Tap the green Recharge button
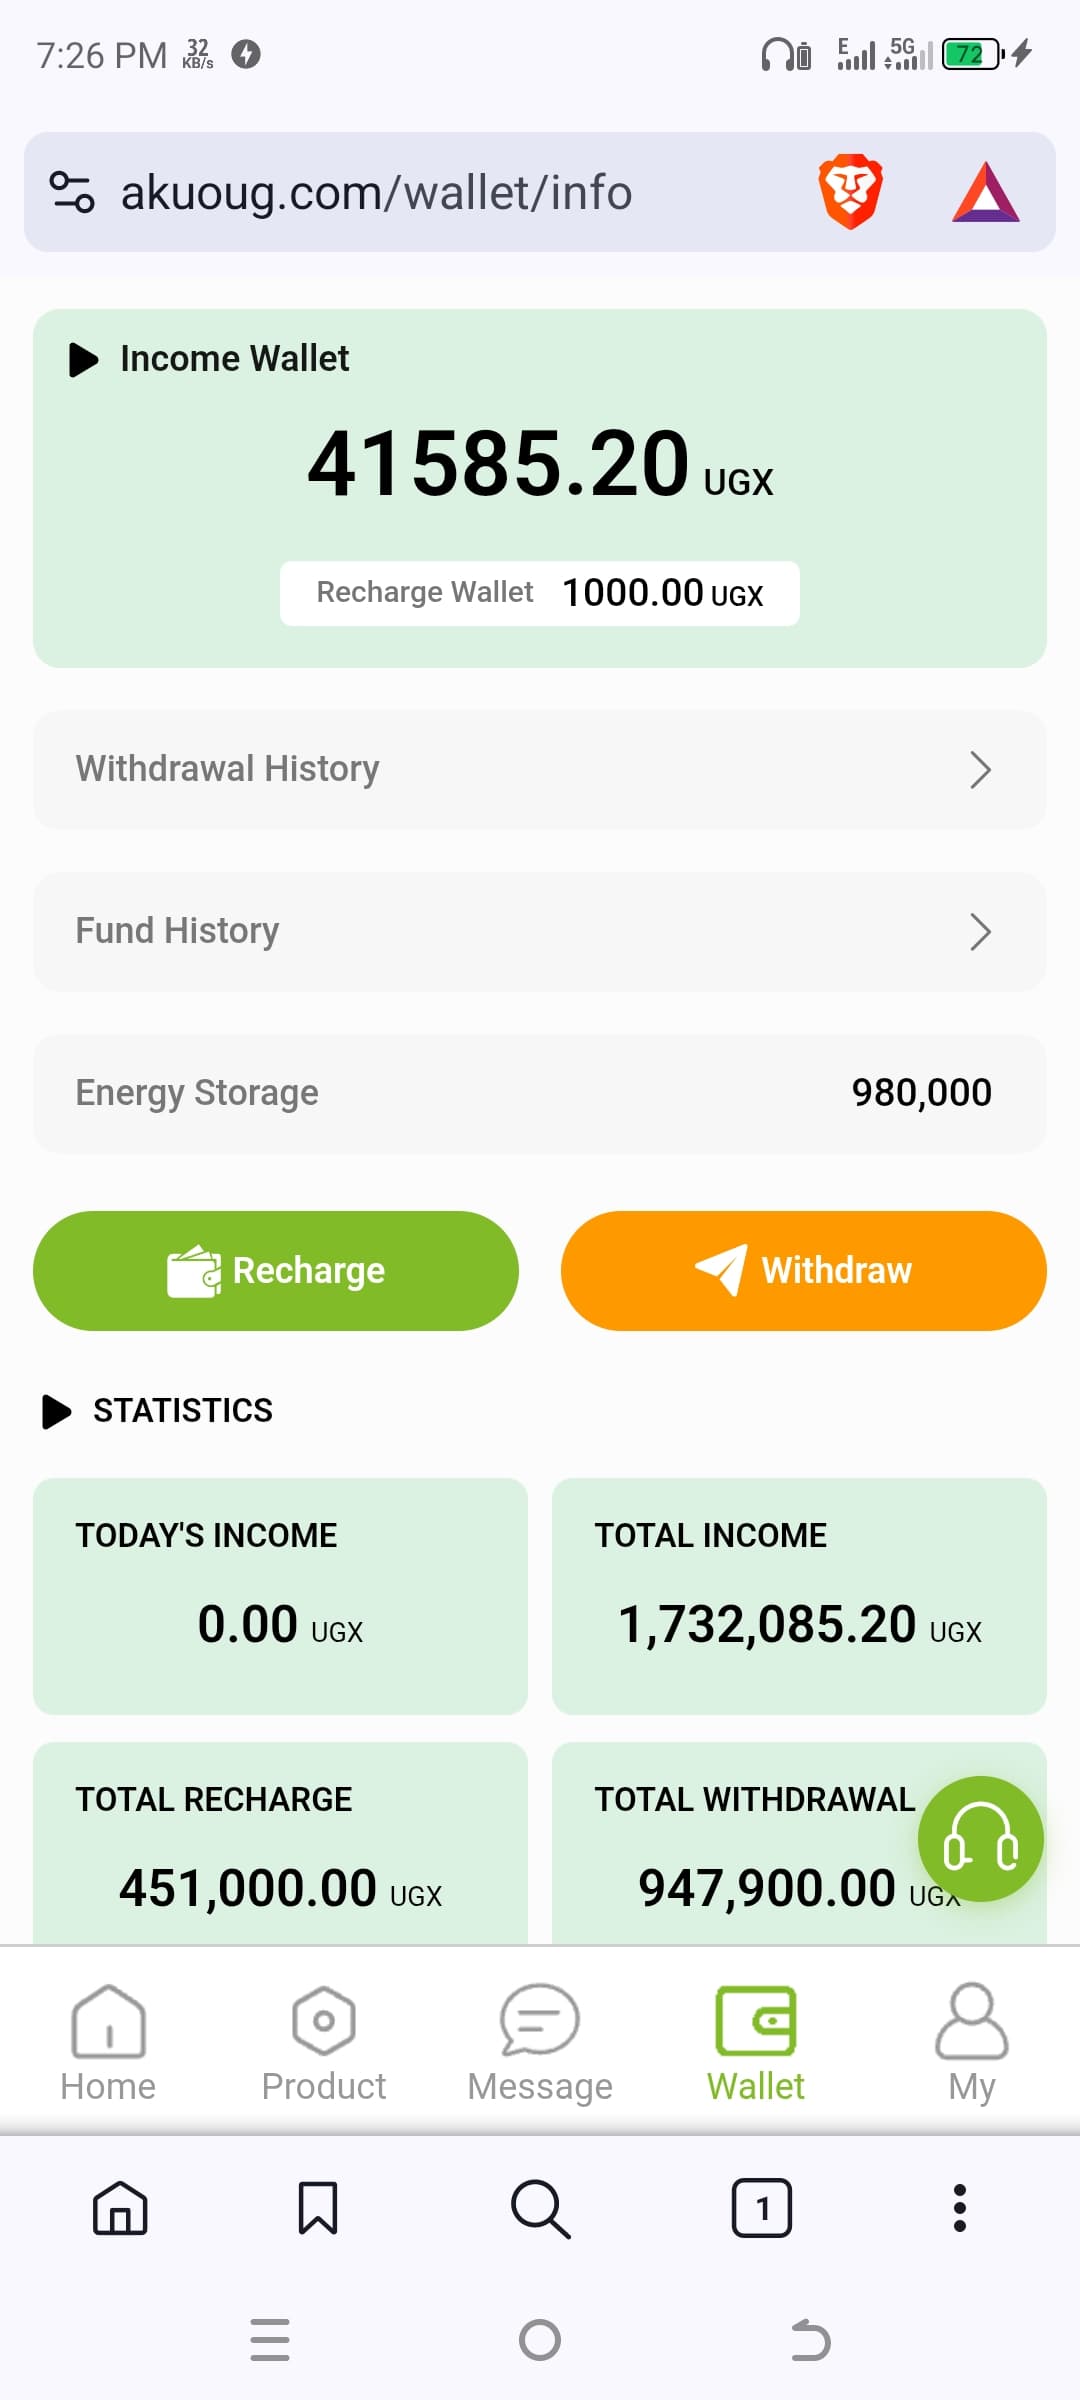 (x=276, y=1270)
